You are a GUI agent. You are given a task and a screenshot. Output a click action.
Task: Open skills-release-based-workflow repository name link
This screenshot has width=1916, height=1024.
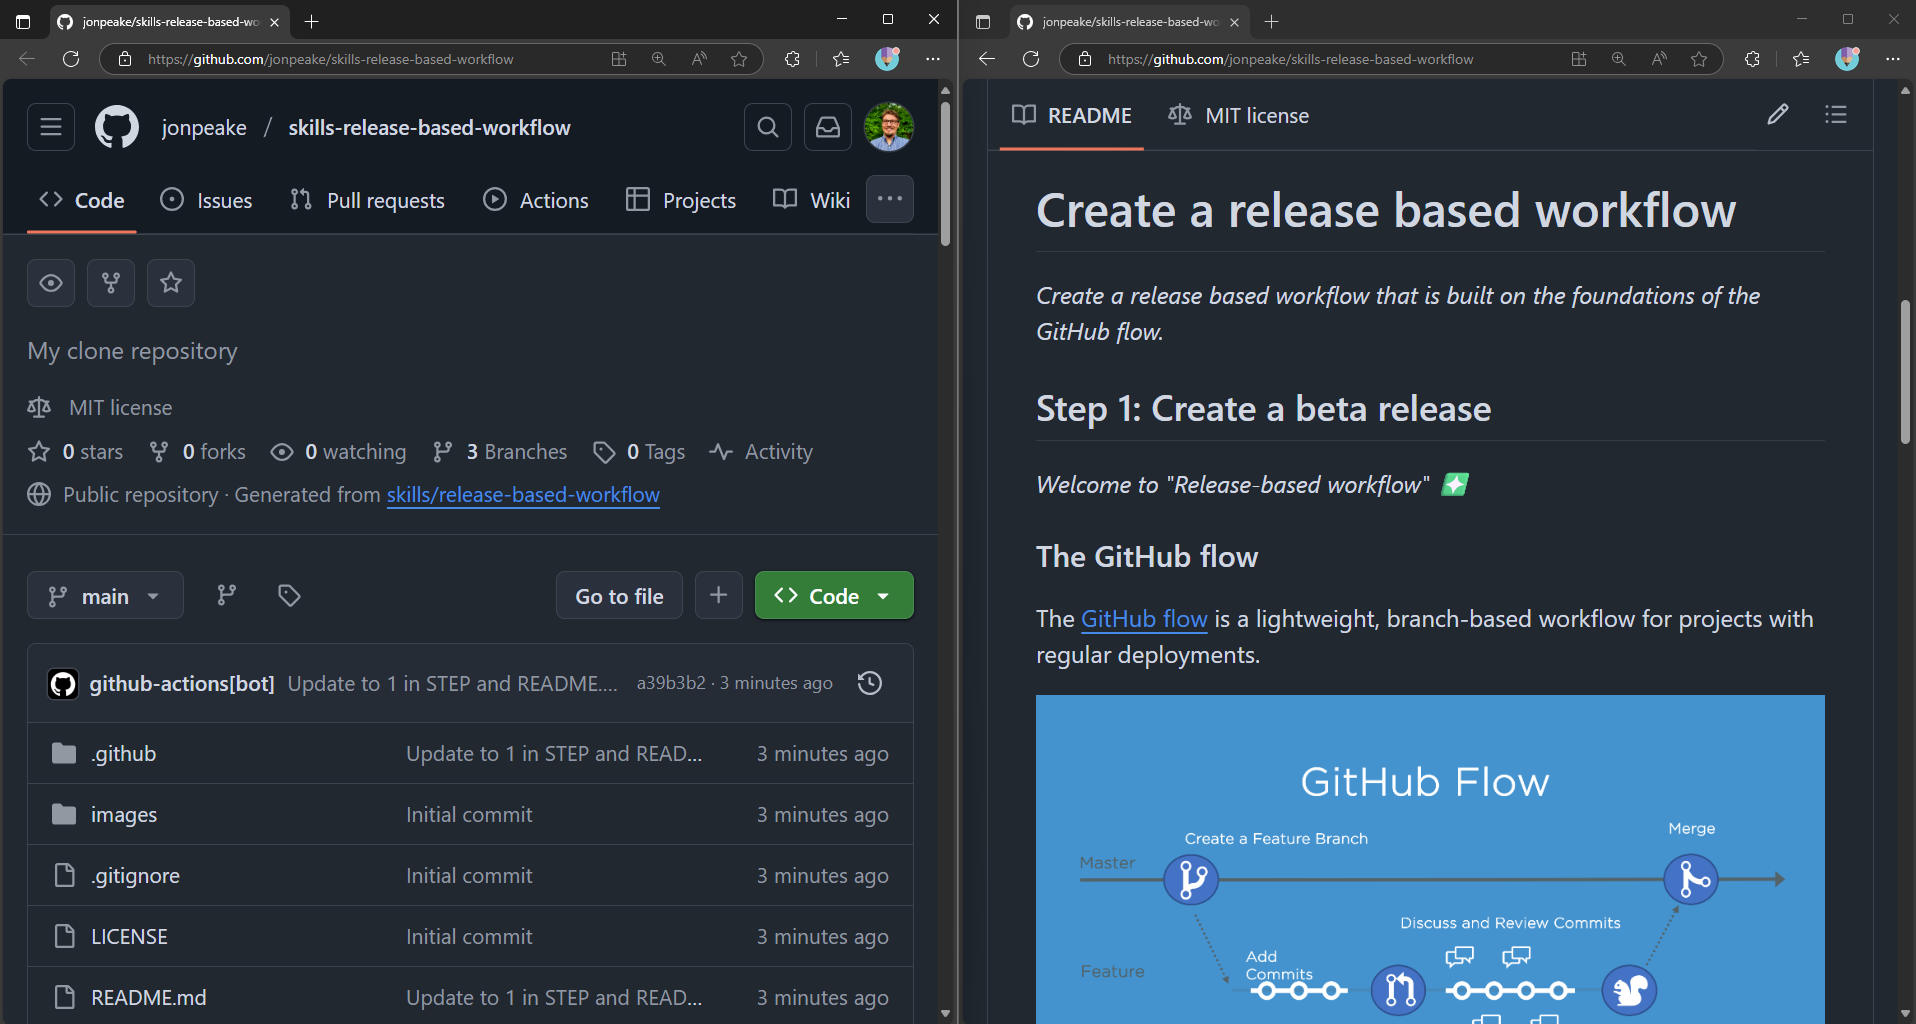tap(429, 127)
